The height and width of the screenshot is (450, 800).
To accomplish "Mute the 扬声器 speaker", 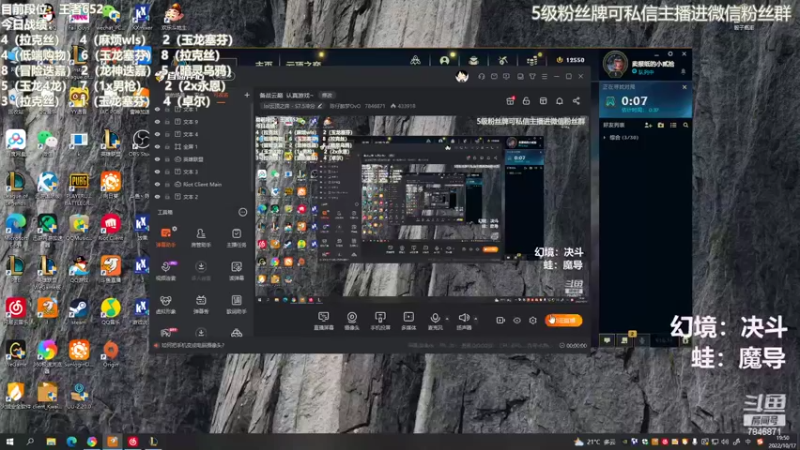I will 464,321.
